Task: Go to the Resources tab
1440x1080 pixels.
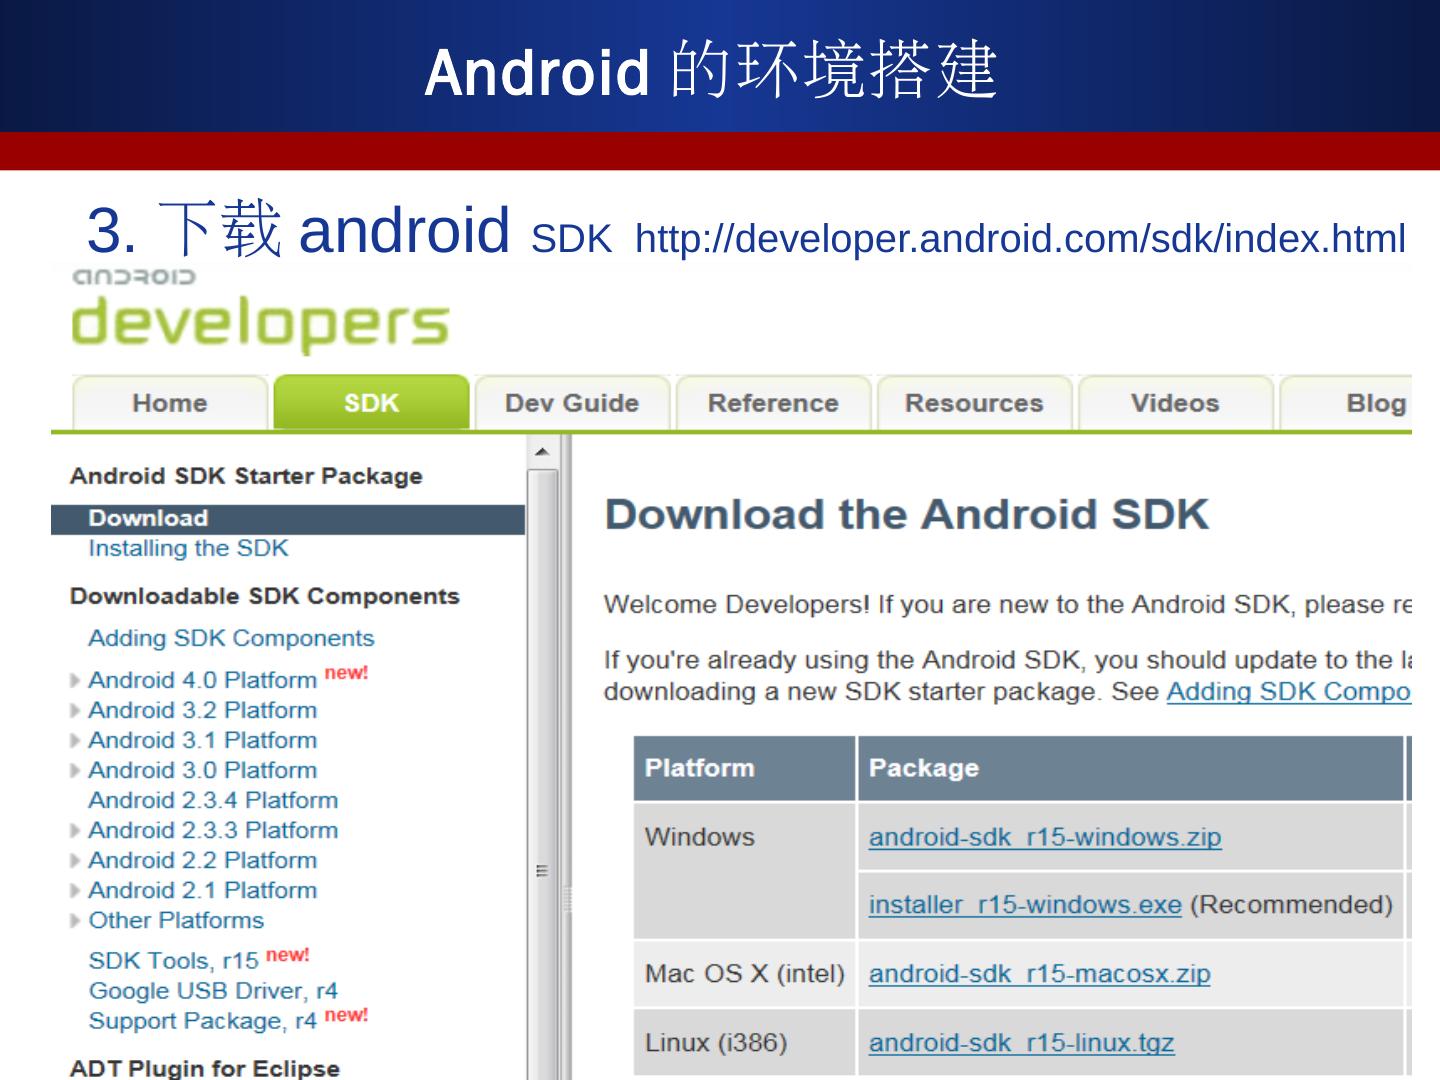Action: (974, 403)
